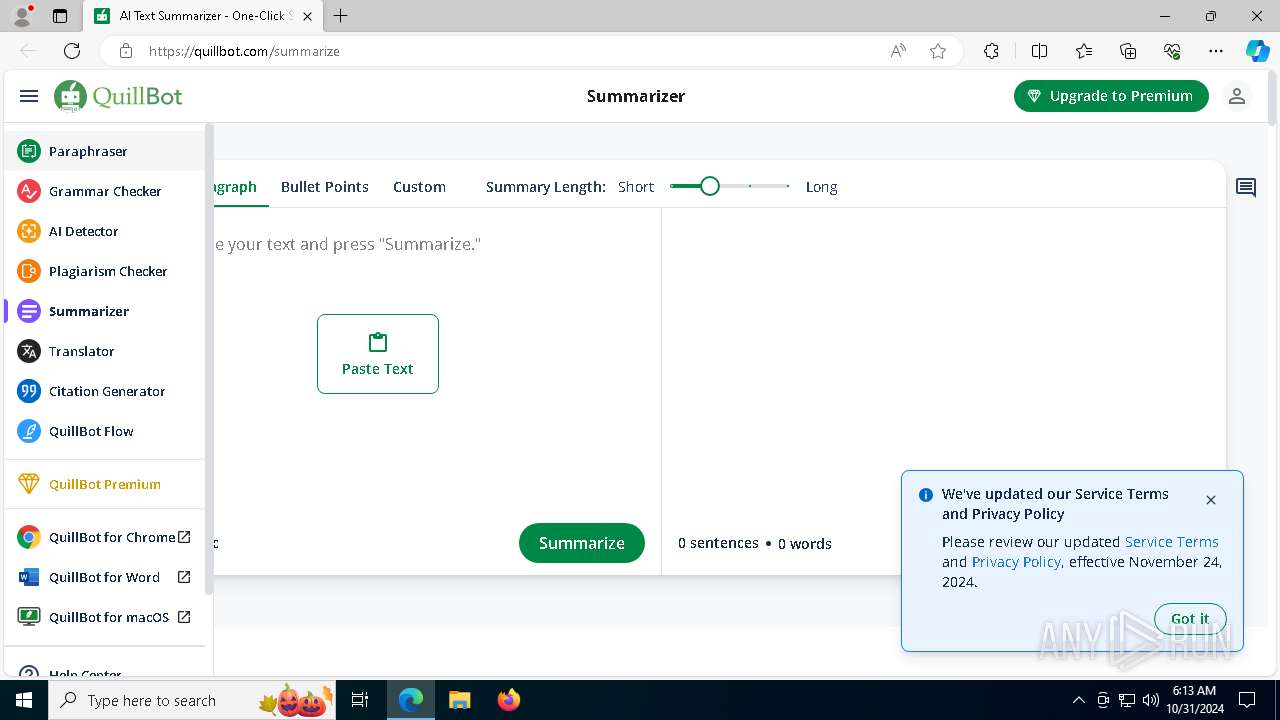This screenshot has width=1280, height=720.
Task: Click Got it on the notice
Action: (1190, 619)
